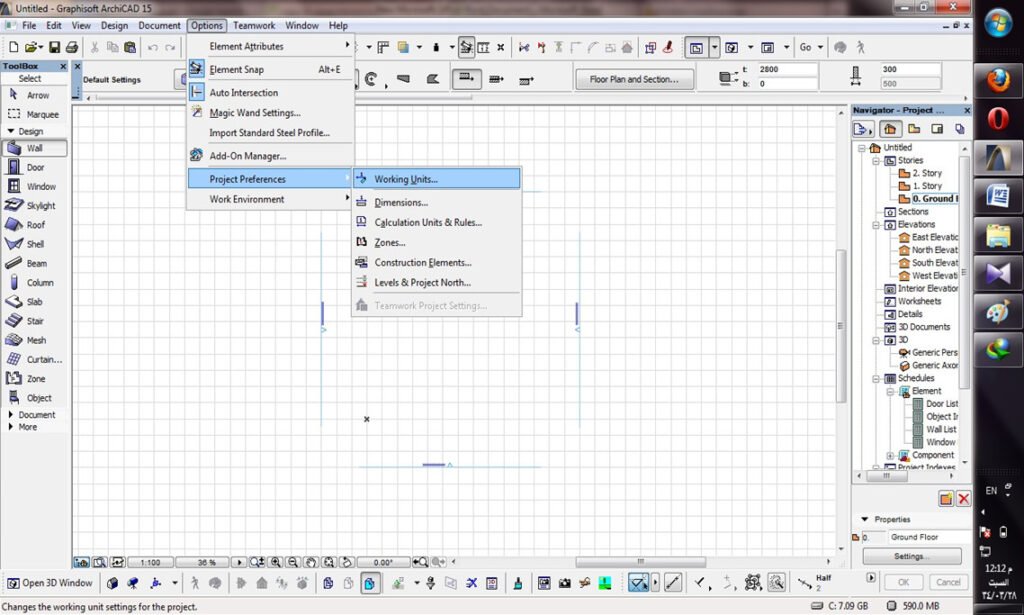
Task: Open Working Units preferences
Action: (405, 179)
